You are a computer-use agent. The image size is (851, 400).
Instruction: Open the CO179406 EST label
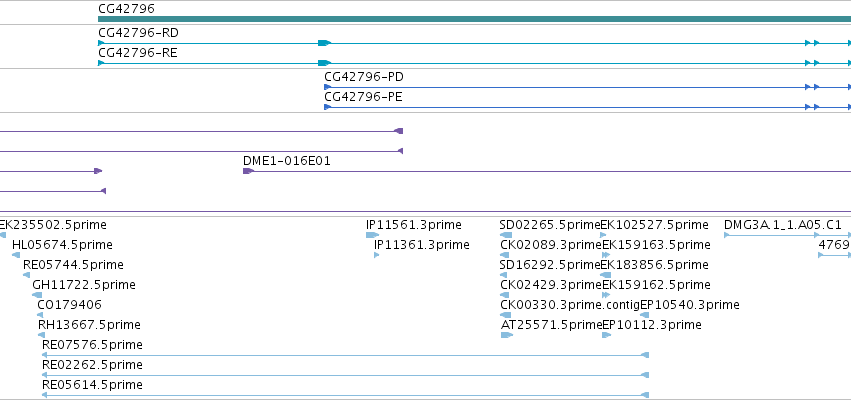pyautogui.click(x=69, y=304)
